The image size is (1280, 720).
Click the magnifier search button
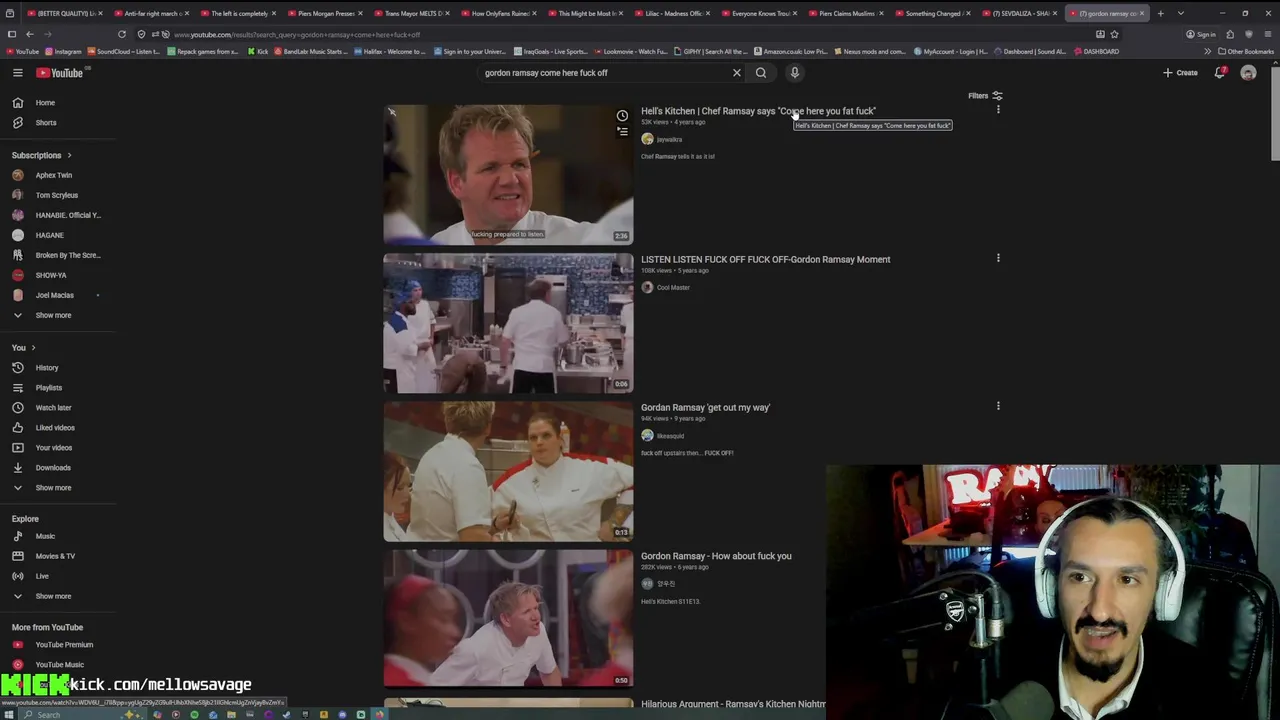tap(761, 72)
